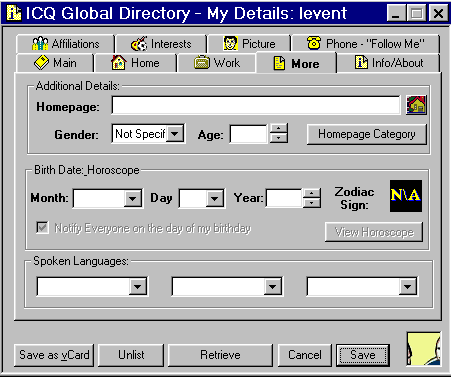
Task: Open the first Spoken Languages dropdown
Action: coord(138,286)
